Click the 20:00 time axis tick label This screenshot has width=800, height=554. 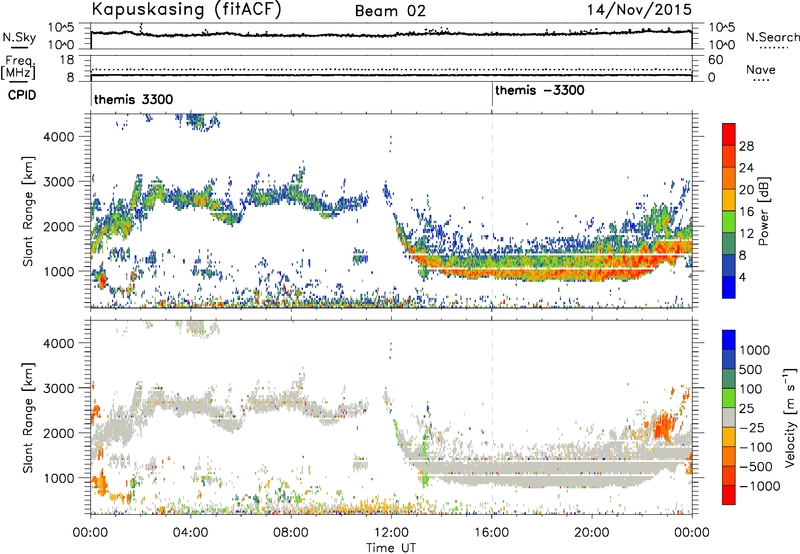pos(592,533)
